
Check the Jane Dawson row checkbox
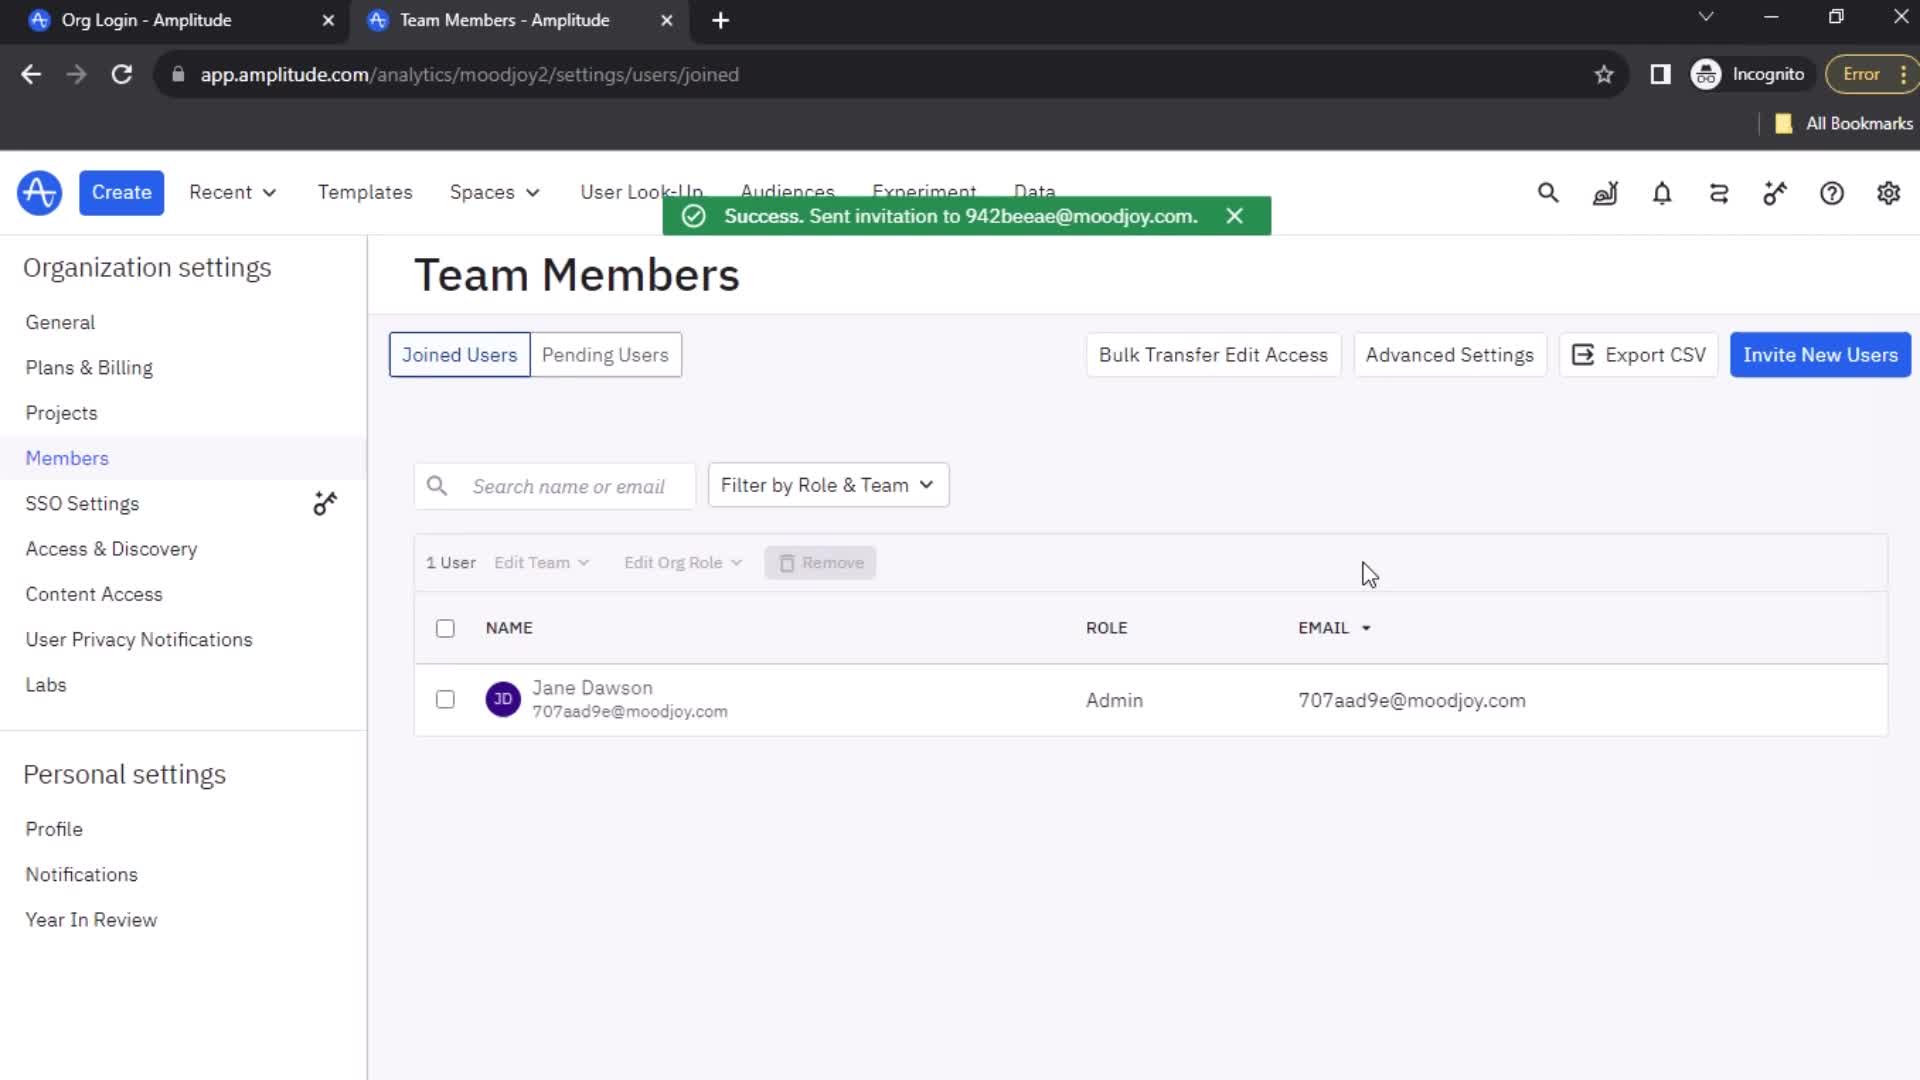click(446, 699)
